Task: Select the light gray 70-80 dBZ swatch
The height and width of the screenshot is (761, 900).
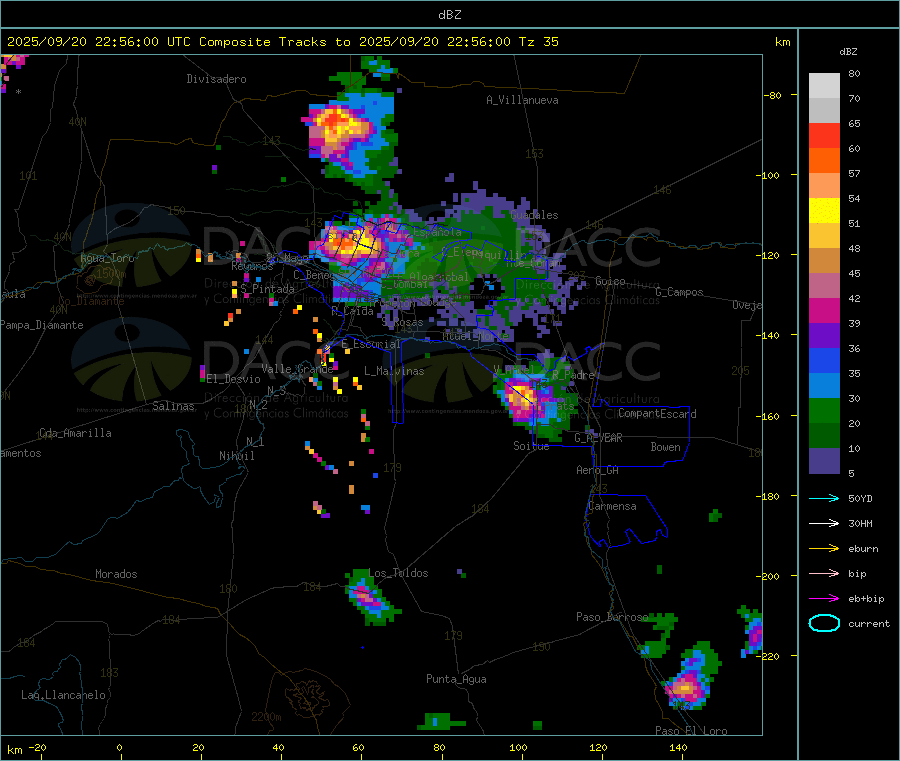Action: pyautogui.click(x=824, y=86)
